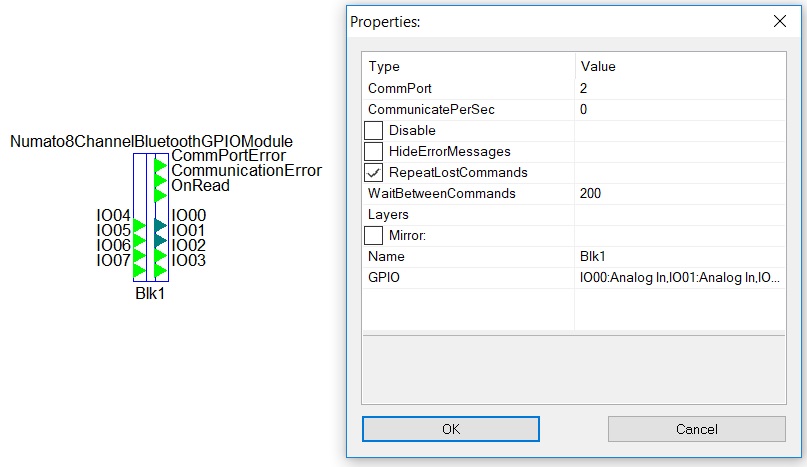Click the OK button
807x467 pixels.
point(451,429)
